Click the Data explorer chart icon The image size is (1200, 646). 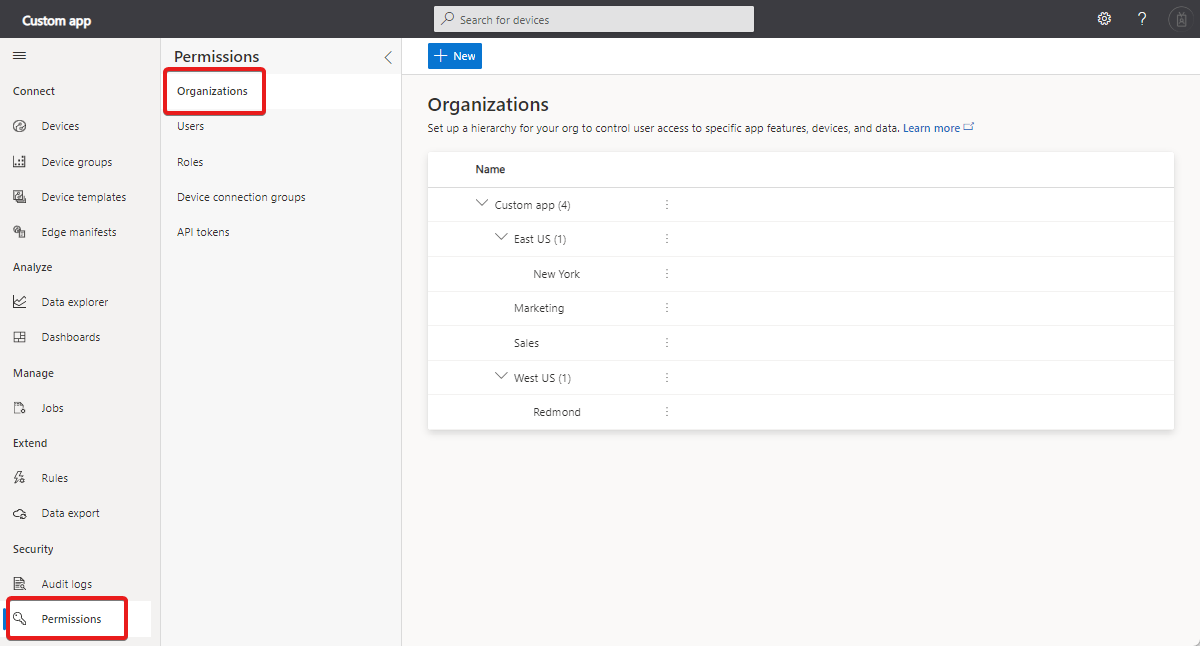coord(19,302)
